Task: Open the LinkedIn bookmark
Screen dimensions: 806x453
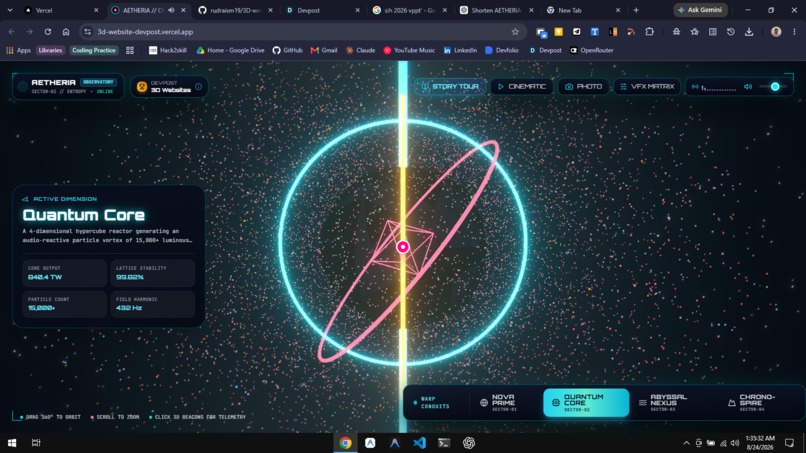Action: [460, 50]
